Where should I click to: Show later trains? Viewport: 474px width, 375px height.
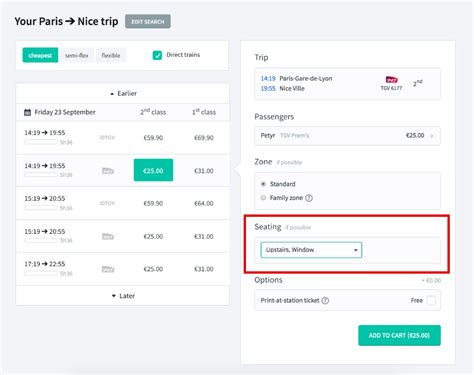(x=123, y=296)
